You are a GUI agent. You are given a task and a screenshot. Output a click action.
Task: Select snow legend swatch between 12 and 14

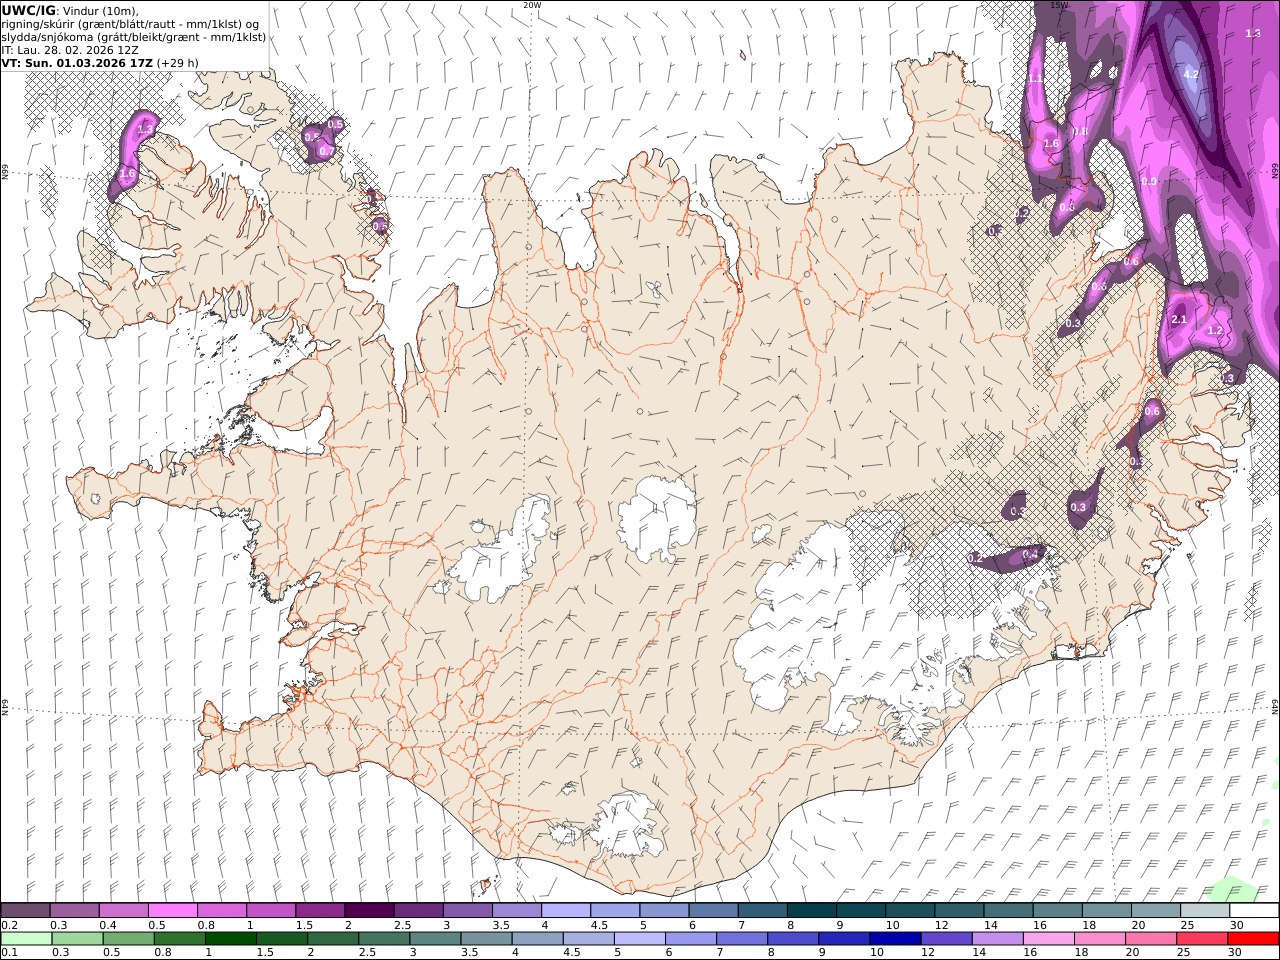[x=959, y=911]
